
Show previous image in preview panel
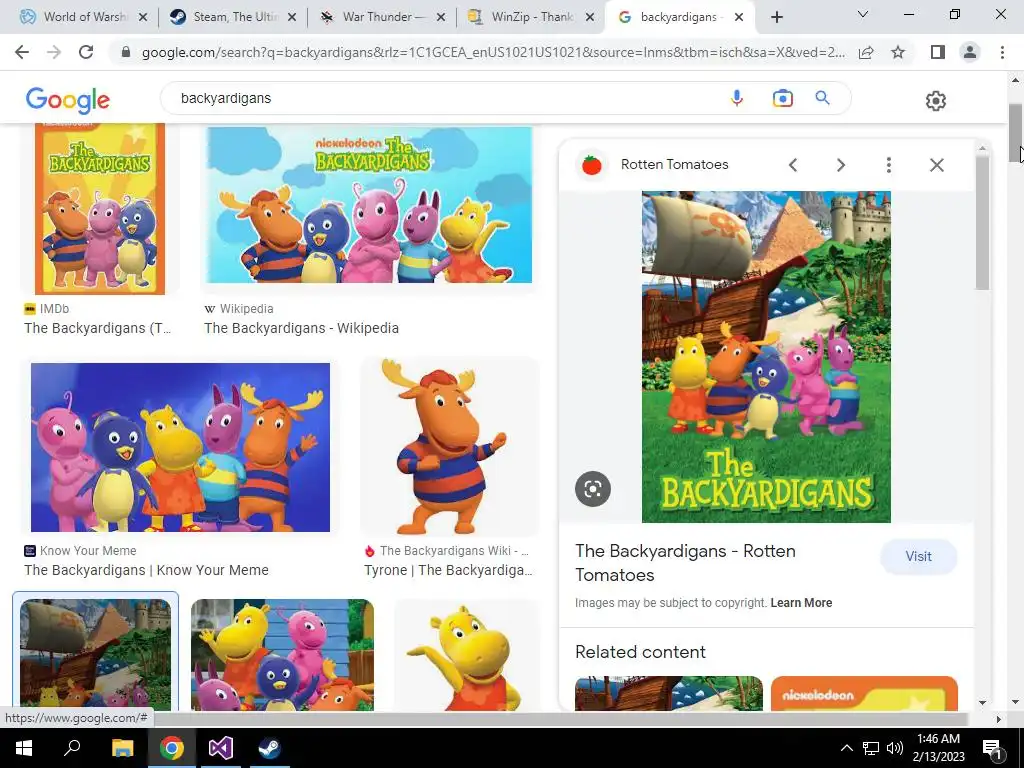793,165
